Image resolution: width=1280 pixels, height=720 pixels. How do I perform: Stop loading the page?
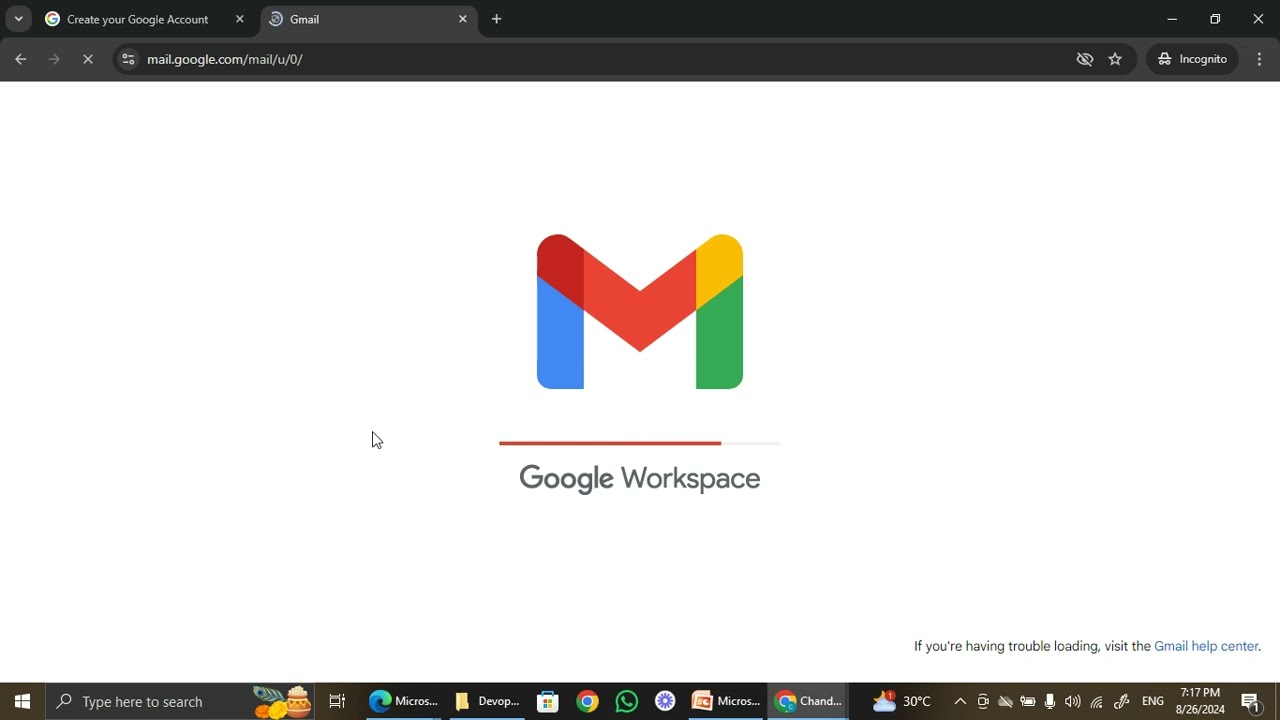88,59
